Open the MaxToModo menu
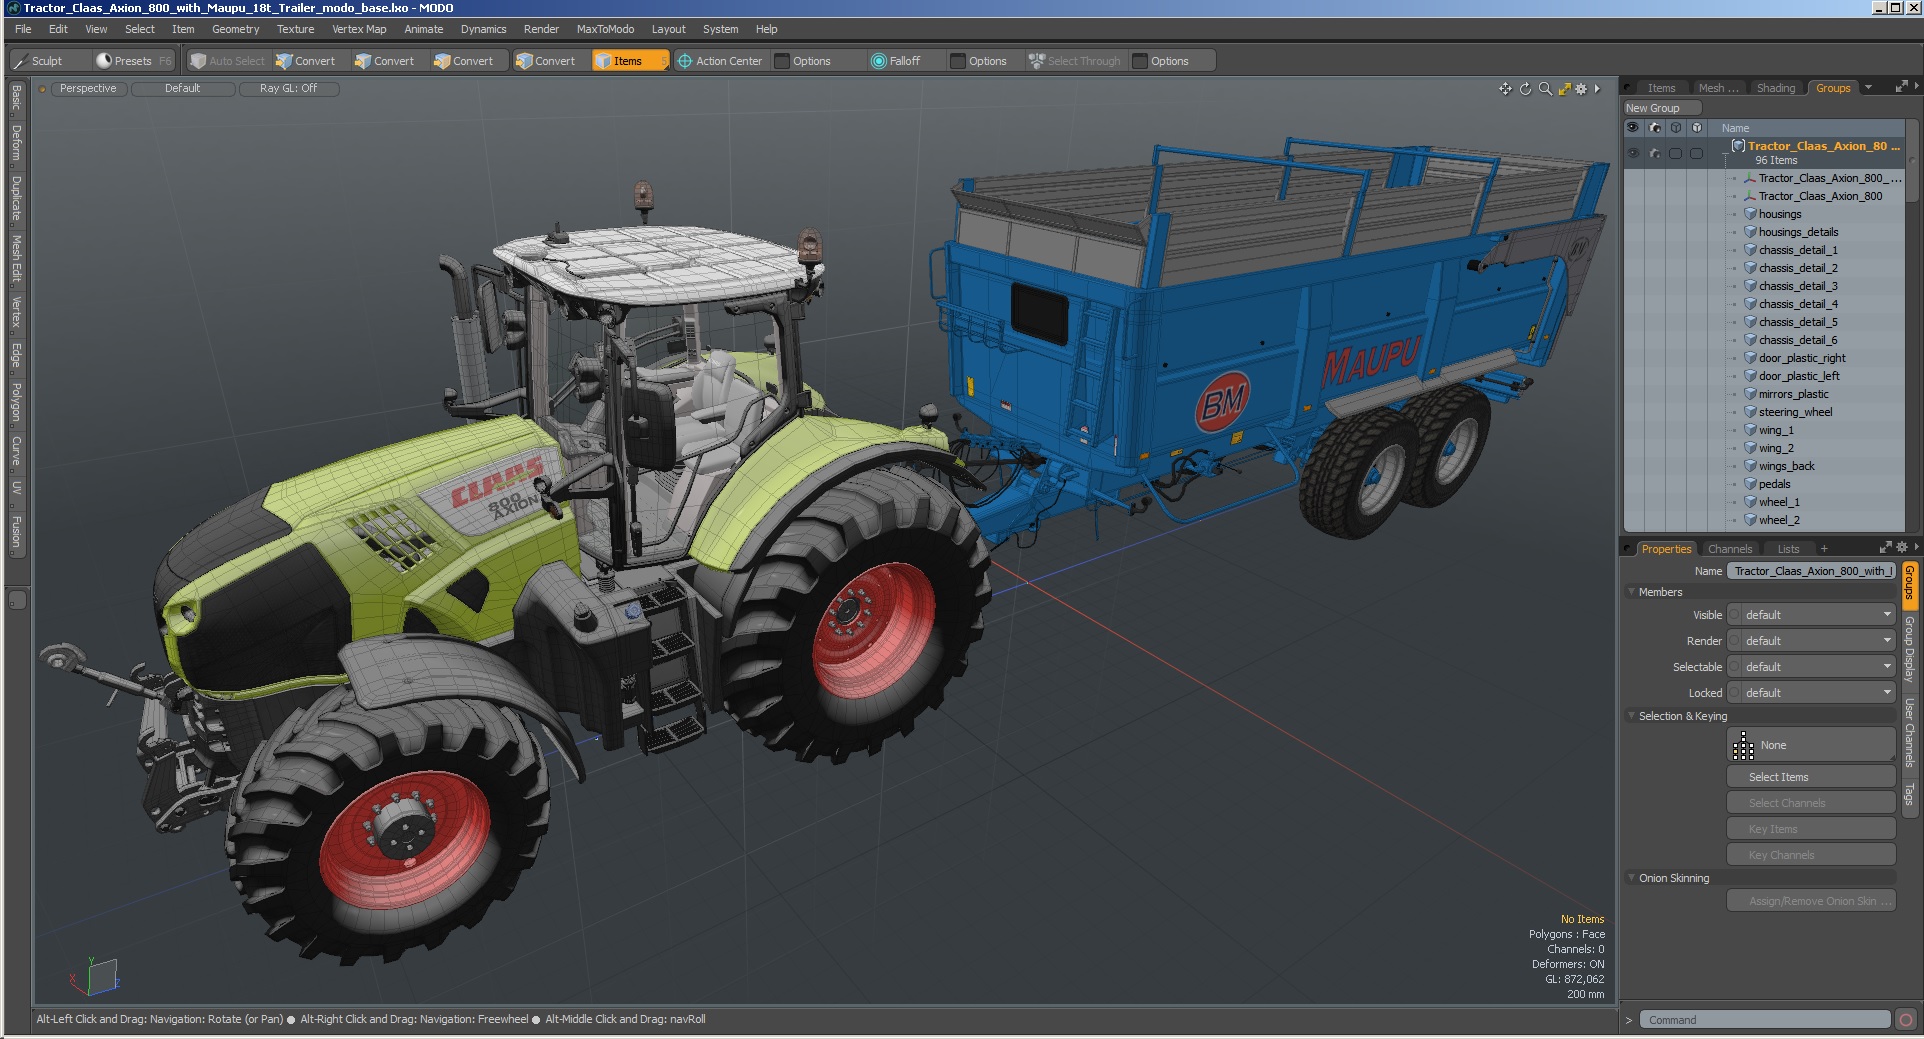The height and width of the screenshot is (1039, 1924). [x=605, y=29]
